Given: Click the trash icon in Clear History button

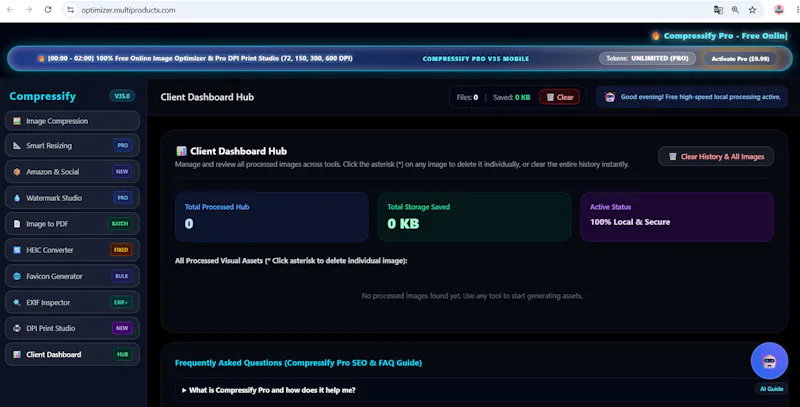Looking at the screenshot, I should (x=673, y=157).
